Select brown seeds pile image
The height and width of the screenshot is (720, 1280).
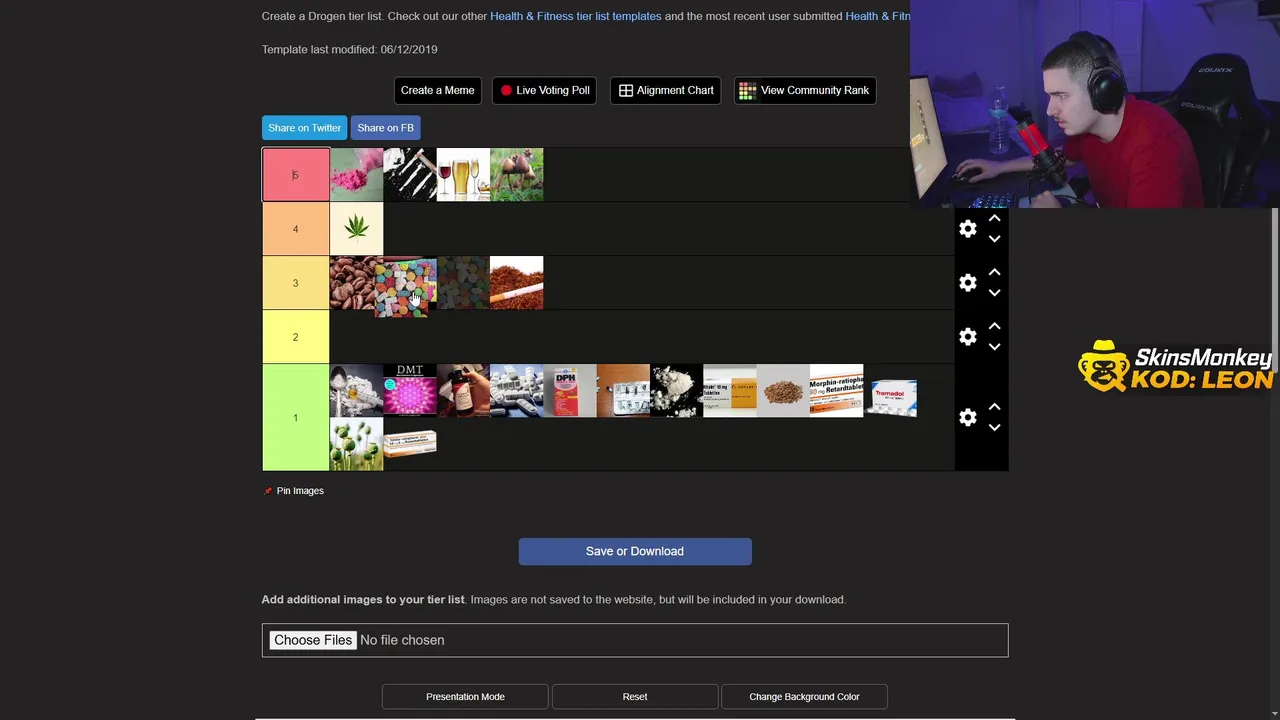[783, 391]
